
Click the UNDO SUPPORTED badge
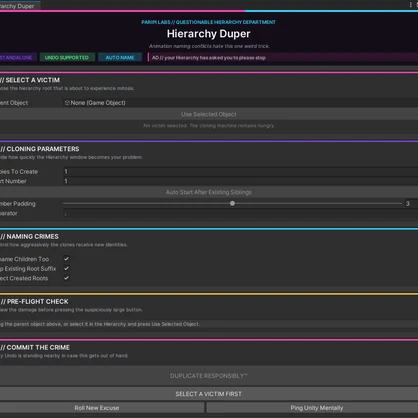[67, 58]
